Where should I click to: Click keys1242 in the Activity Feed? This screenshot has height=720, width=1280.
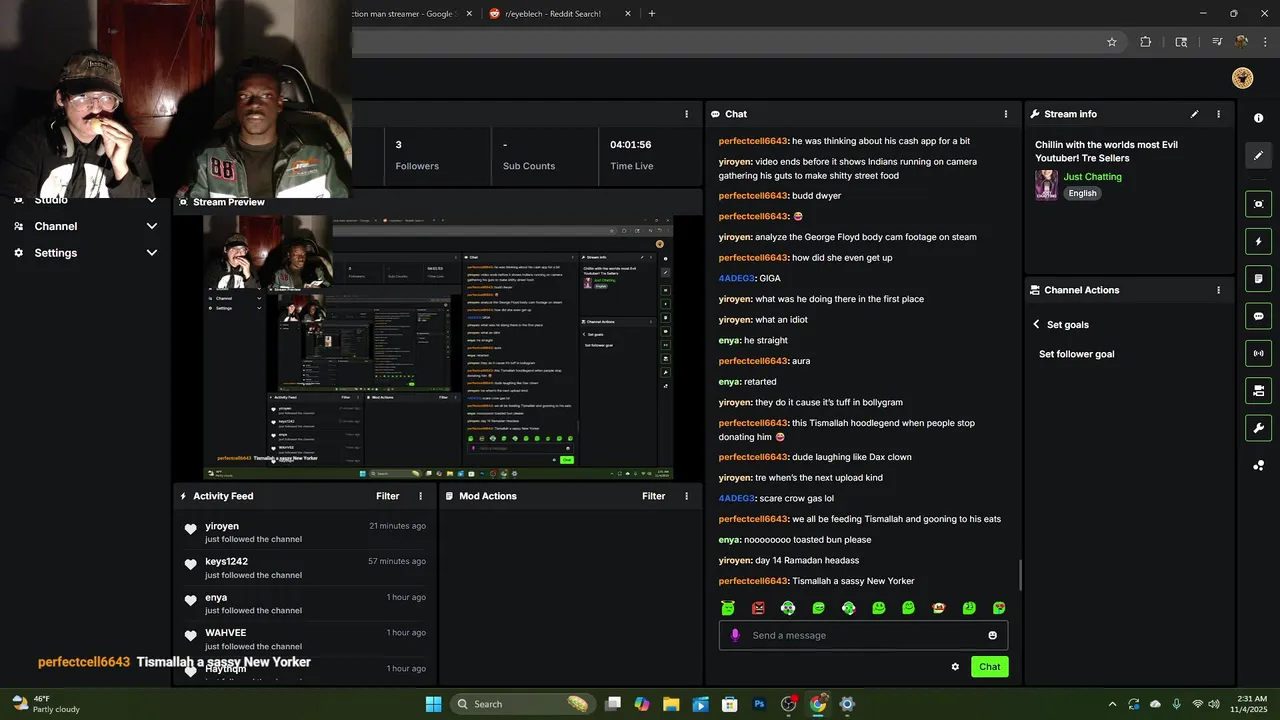pos(226,562)
